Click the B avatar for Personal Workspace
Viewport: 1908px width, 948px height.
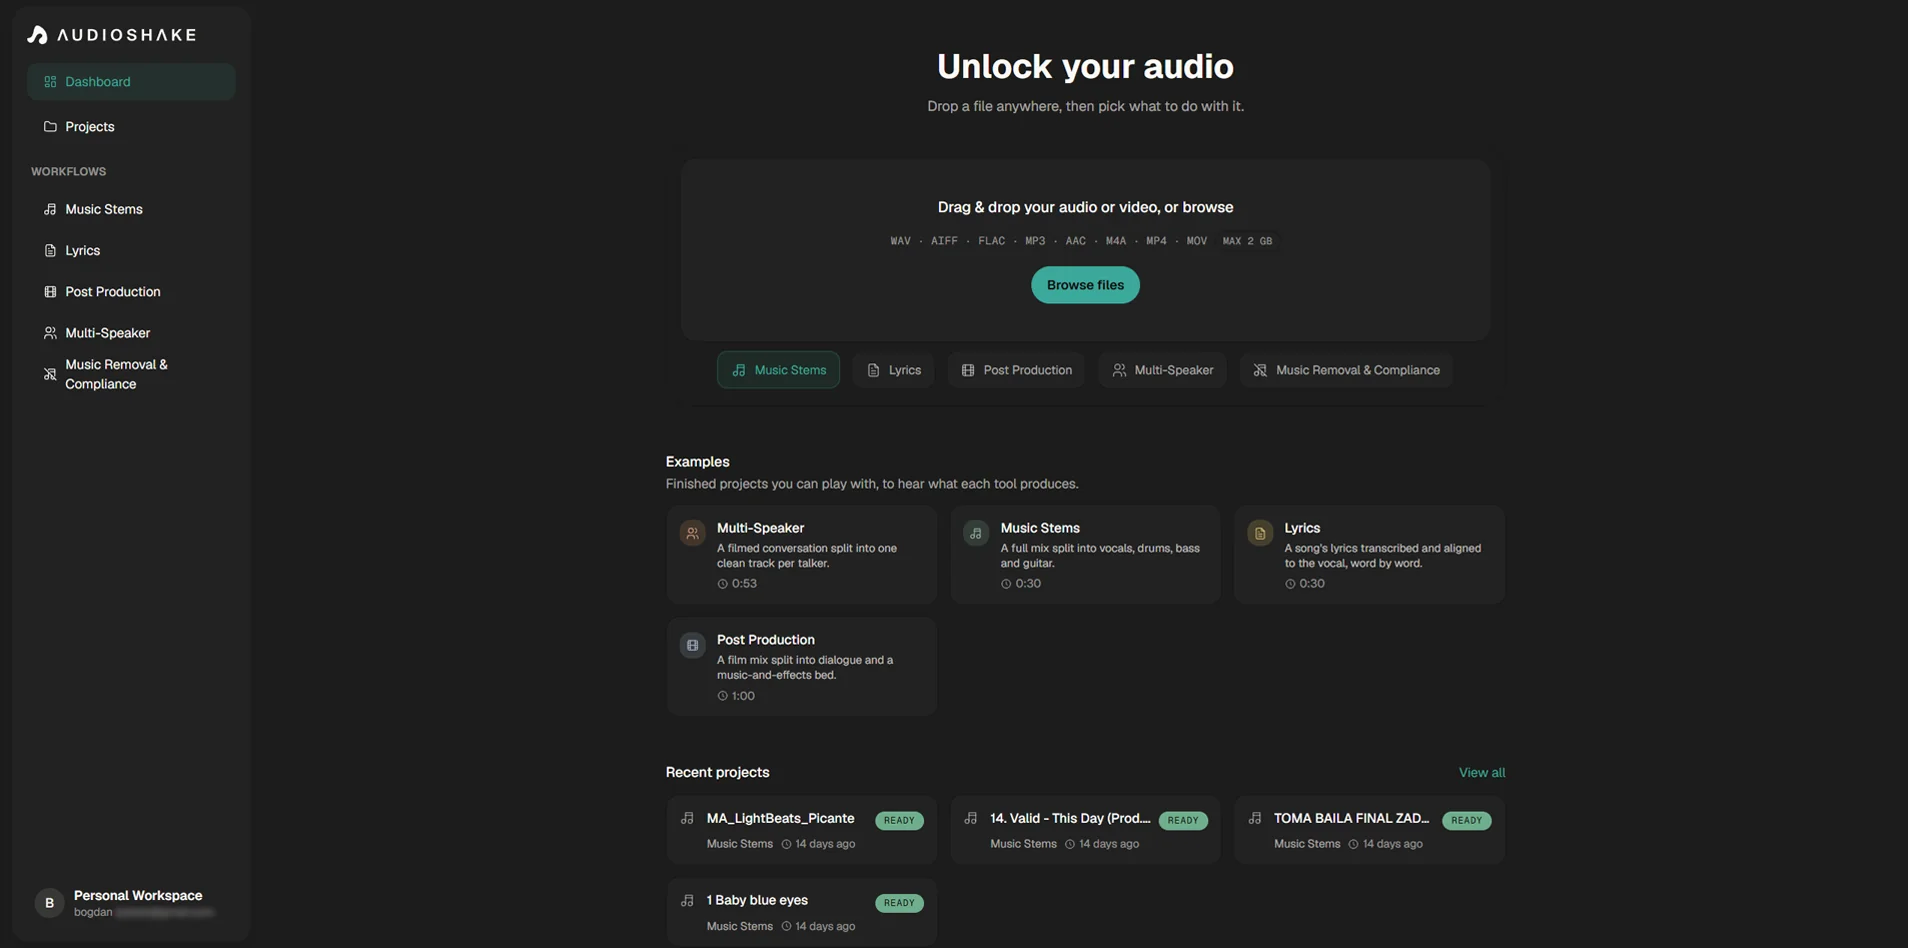pos(49,903)
